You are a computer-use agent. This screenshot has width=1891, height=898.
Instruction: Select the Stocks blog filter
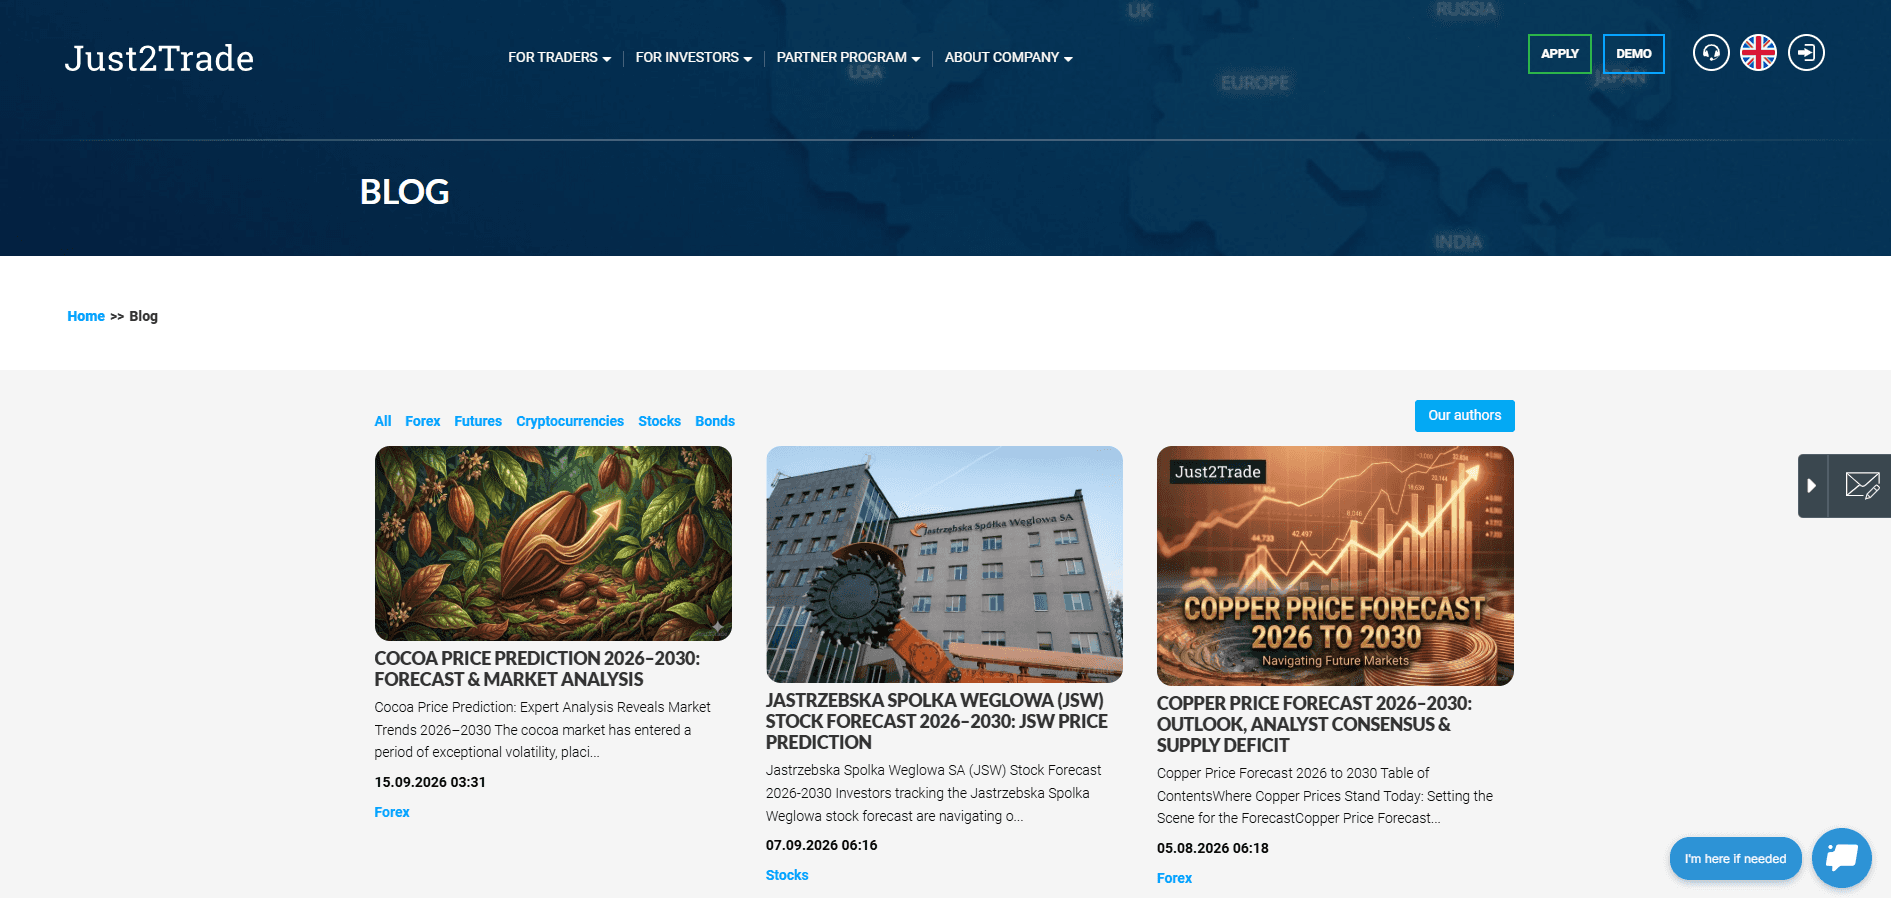click(x=659, y=421)
